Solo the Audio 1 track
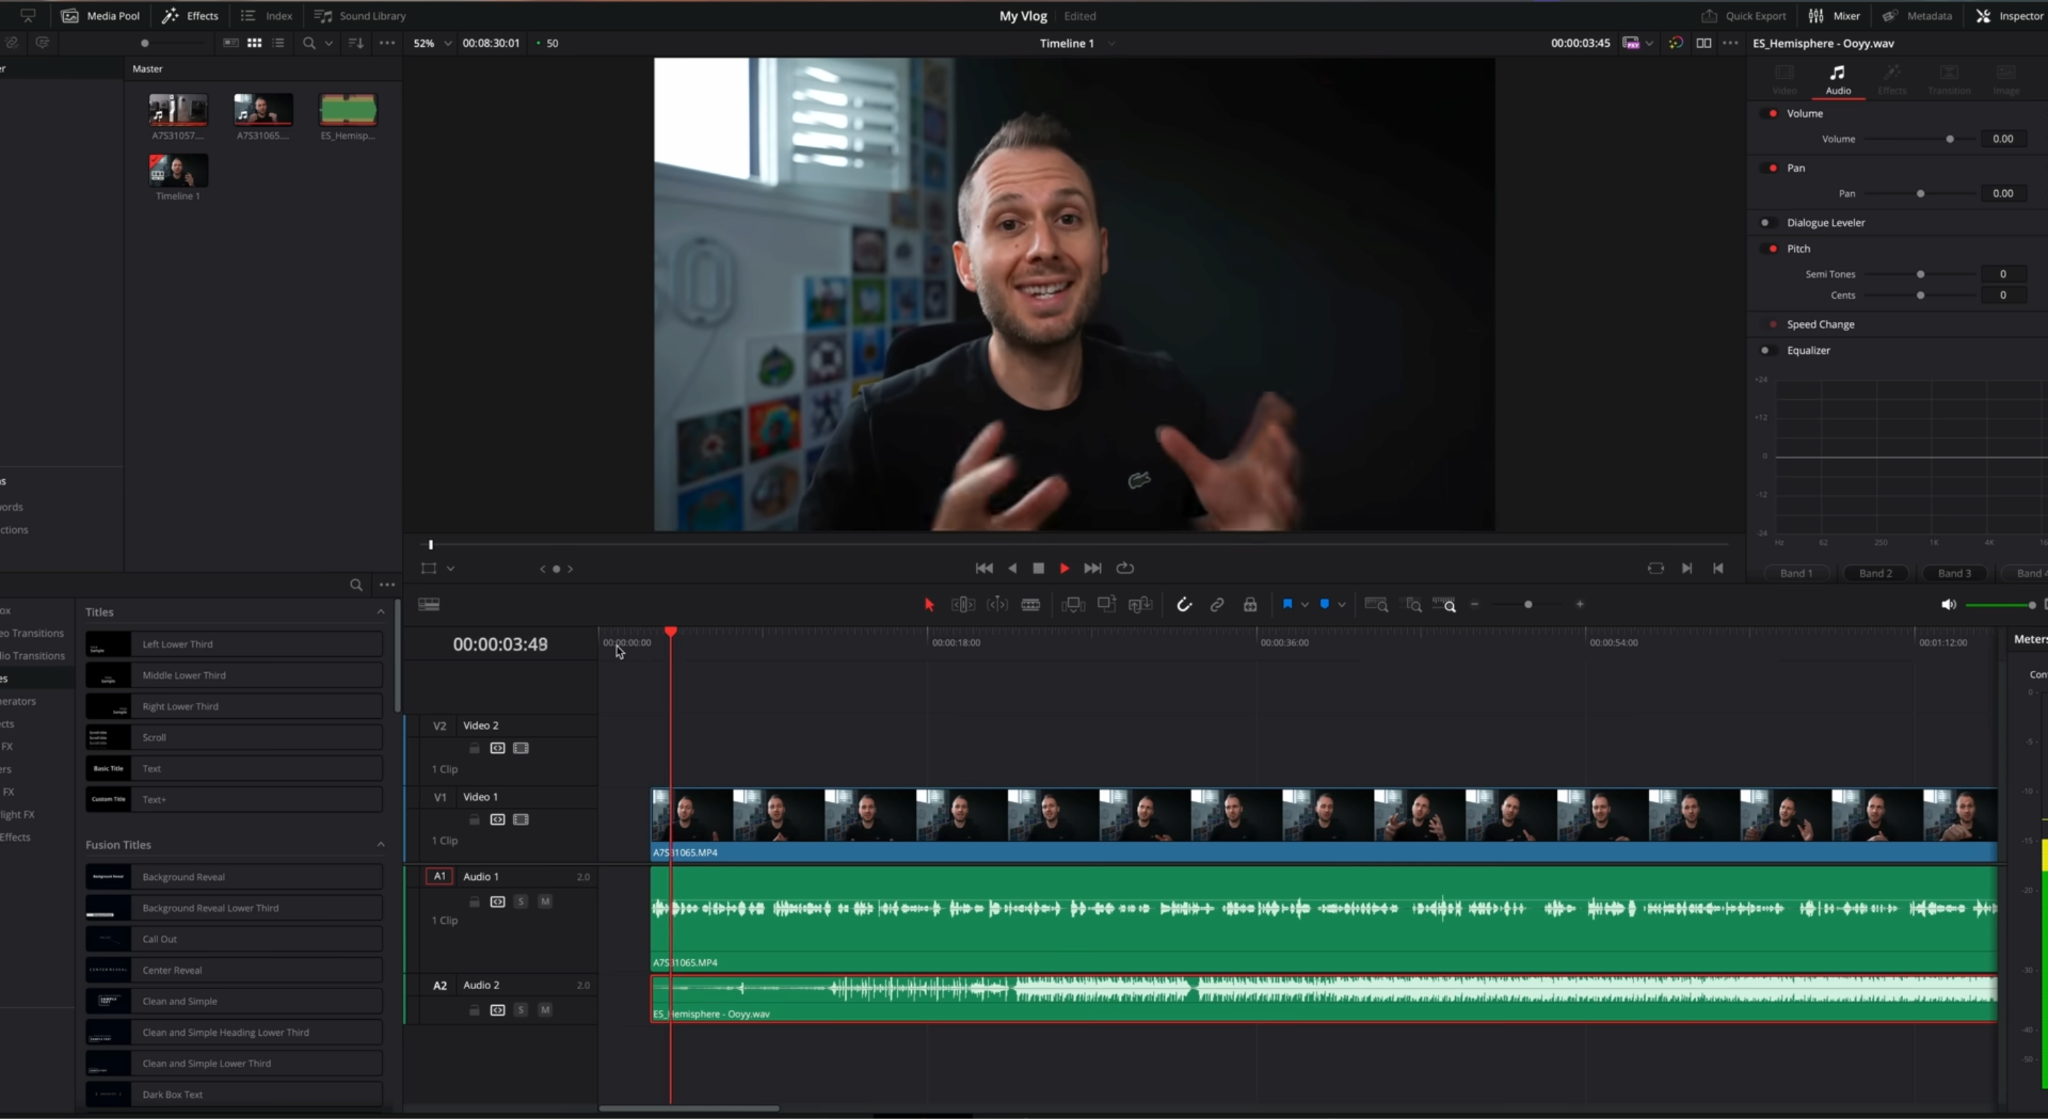 pos(521,901)
